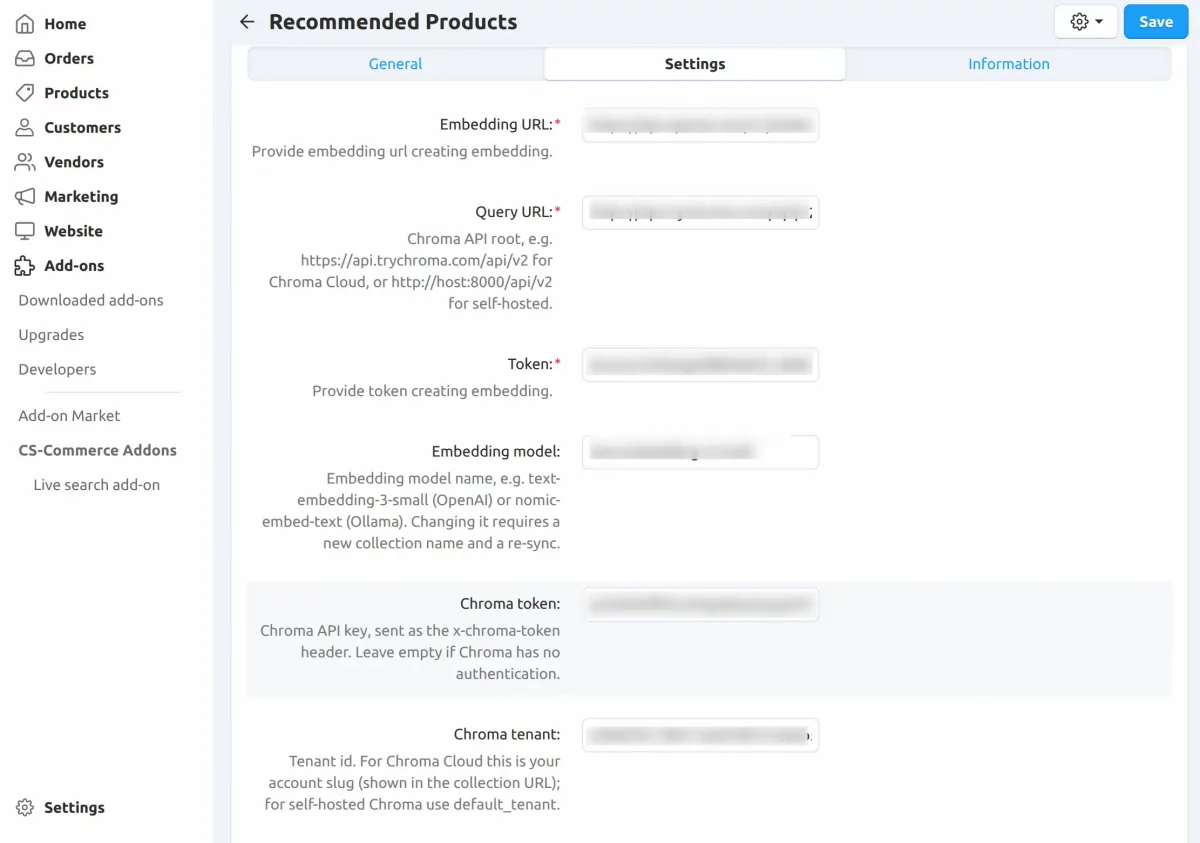
Task: Select the Settings tab
Action: pos(695,64)
